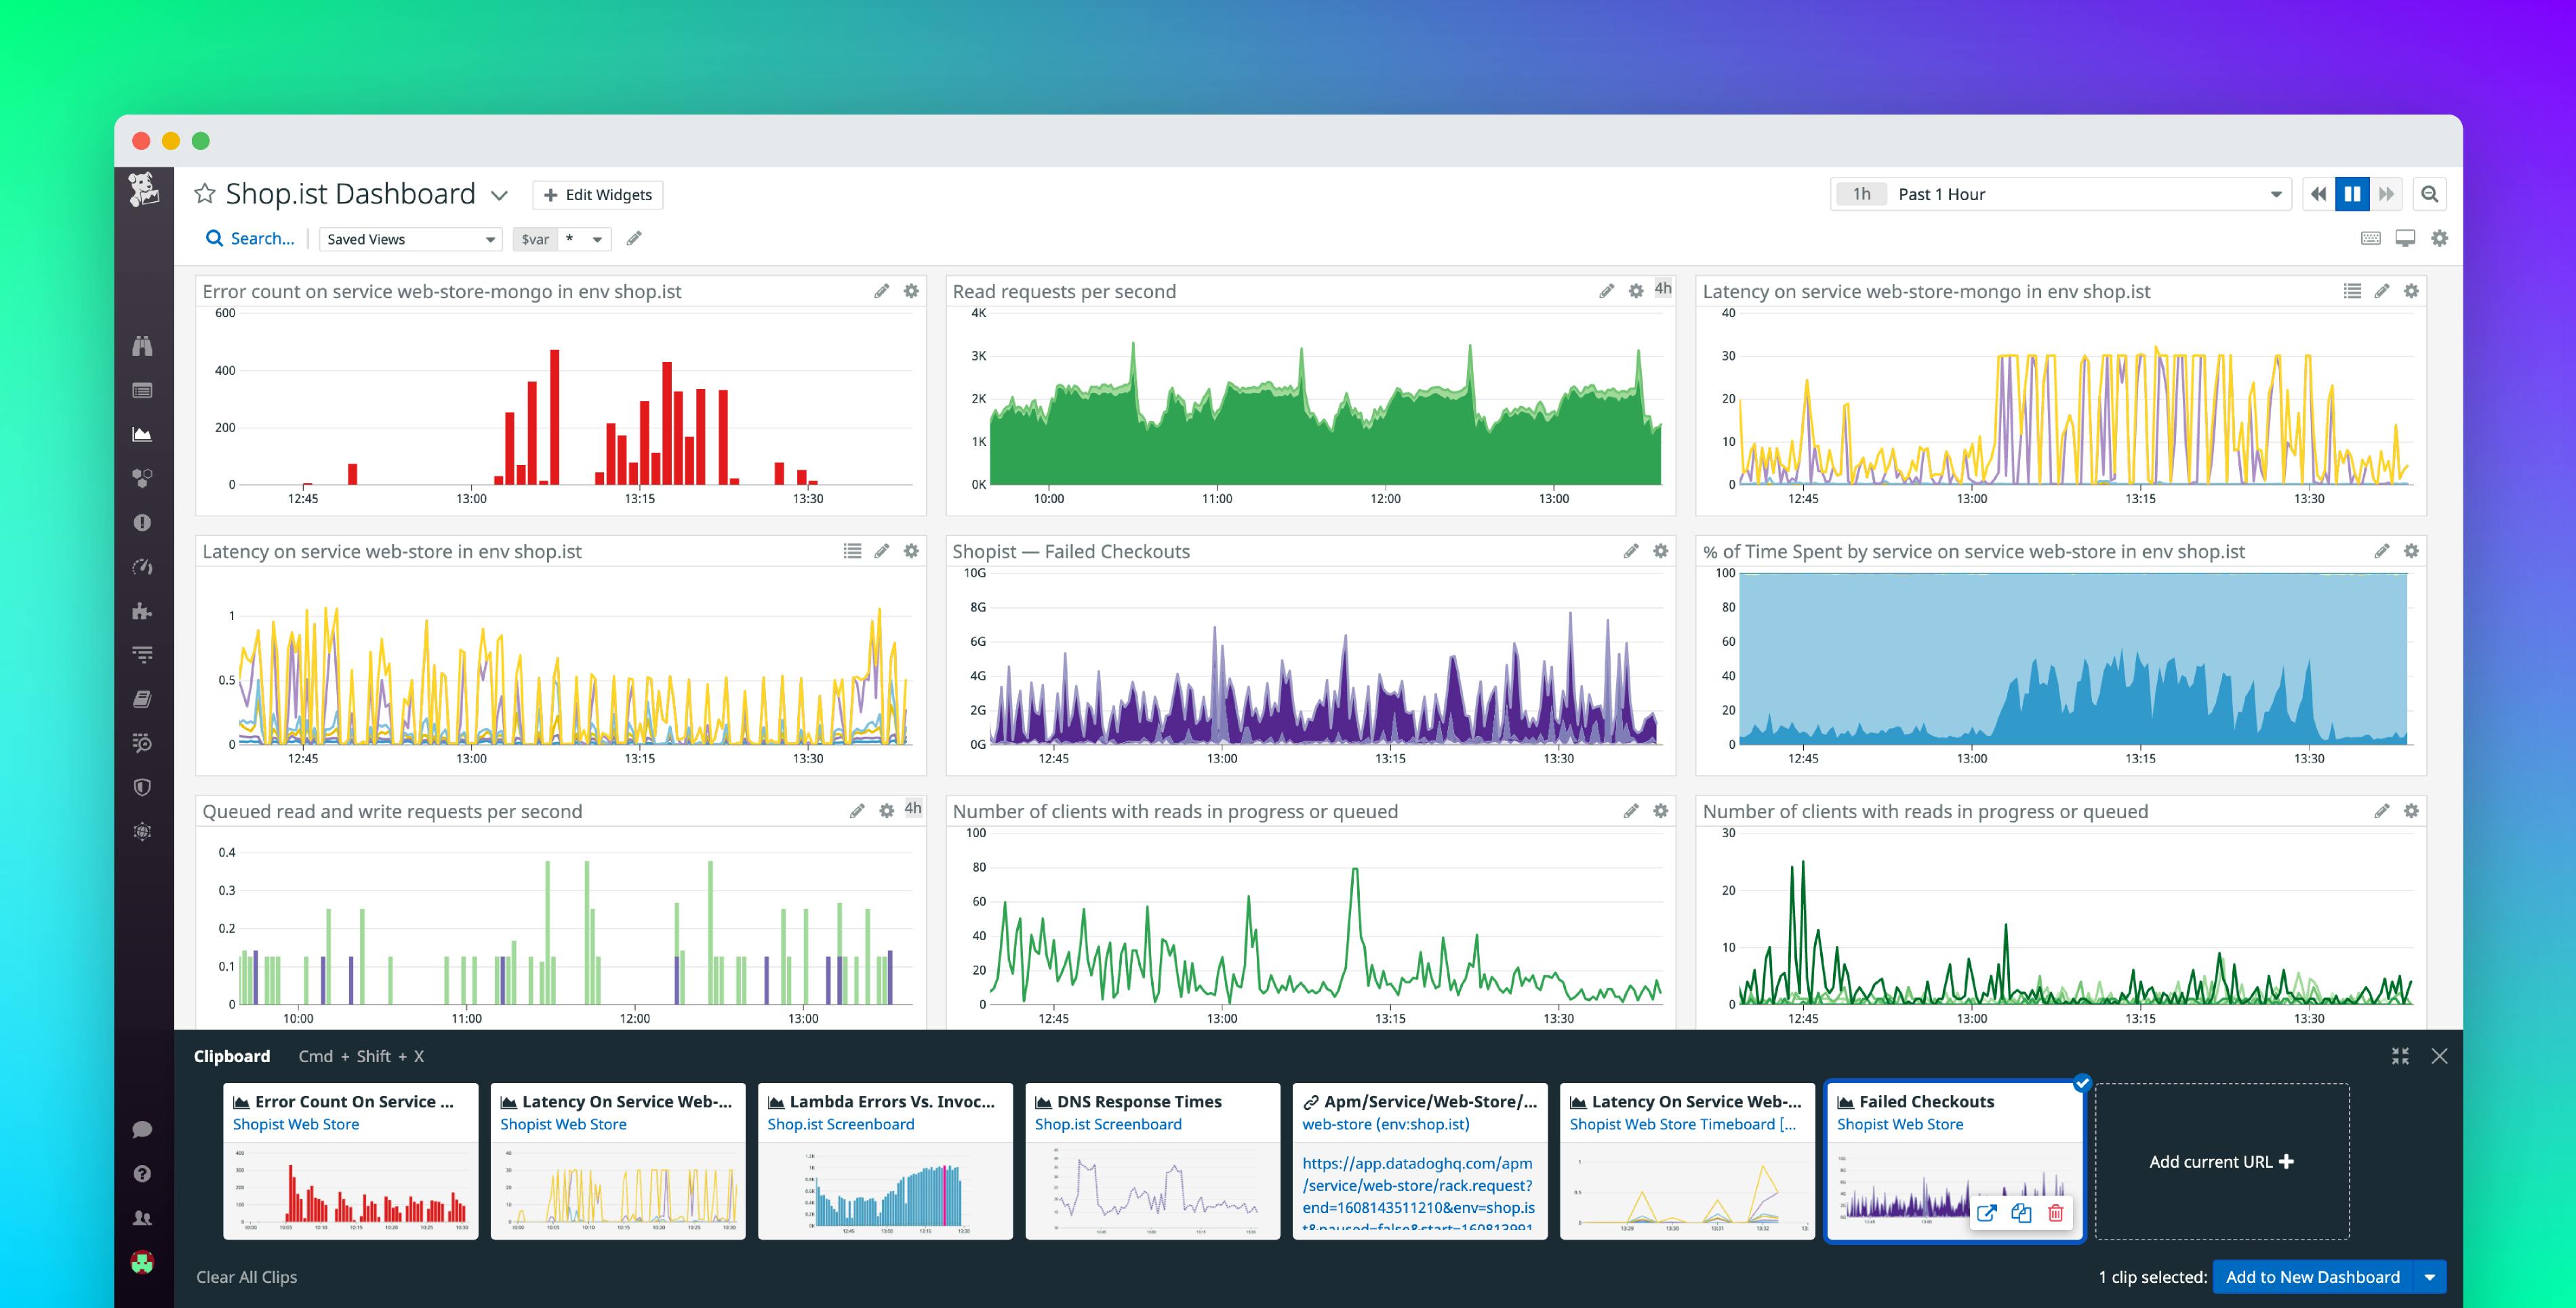Viewport: 2576px width, 1308px height.
Task: Open the Watchdog binoculars icon in sidebar
Action: pyautogui.click(x=143, y=347)
